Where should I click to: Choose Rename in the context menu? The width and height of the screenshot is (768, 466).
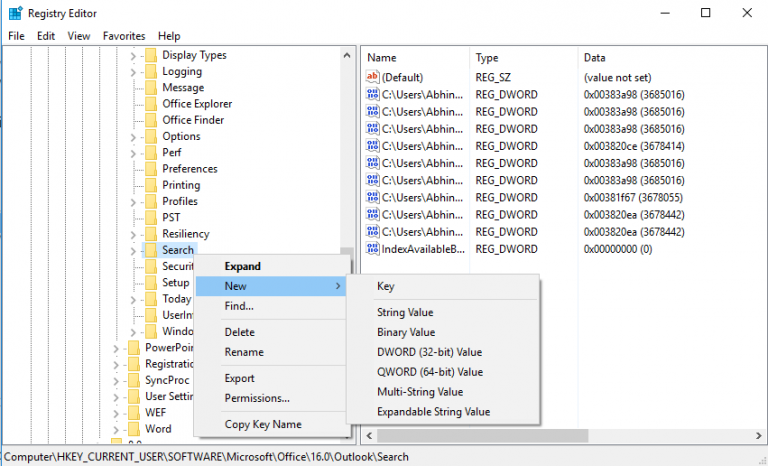click(271, 352)
